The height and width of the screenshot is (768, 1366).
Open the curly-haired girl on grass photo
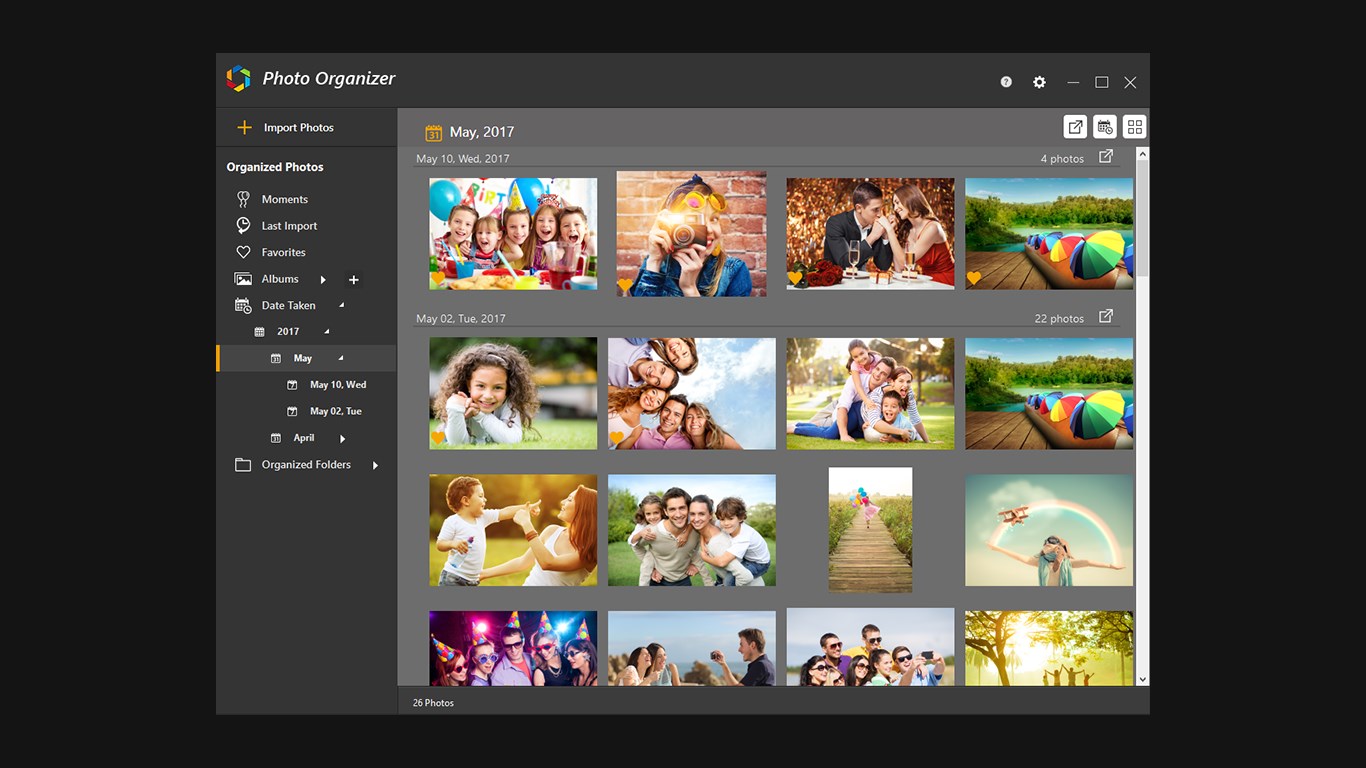pos(513,393)
